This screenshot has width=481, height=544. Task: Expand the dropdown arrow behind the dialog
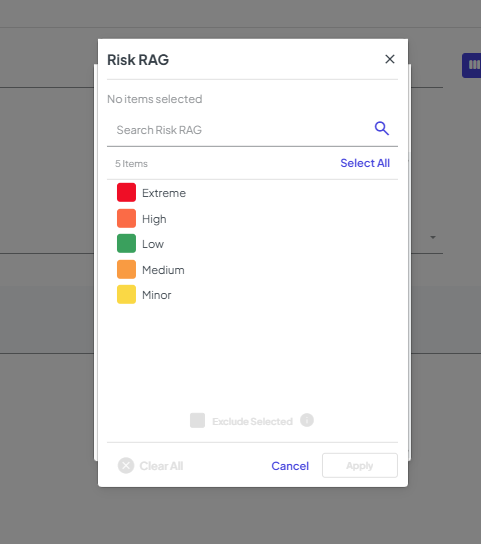click(433, 238)
